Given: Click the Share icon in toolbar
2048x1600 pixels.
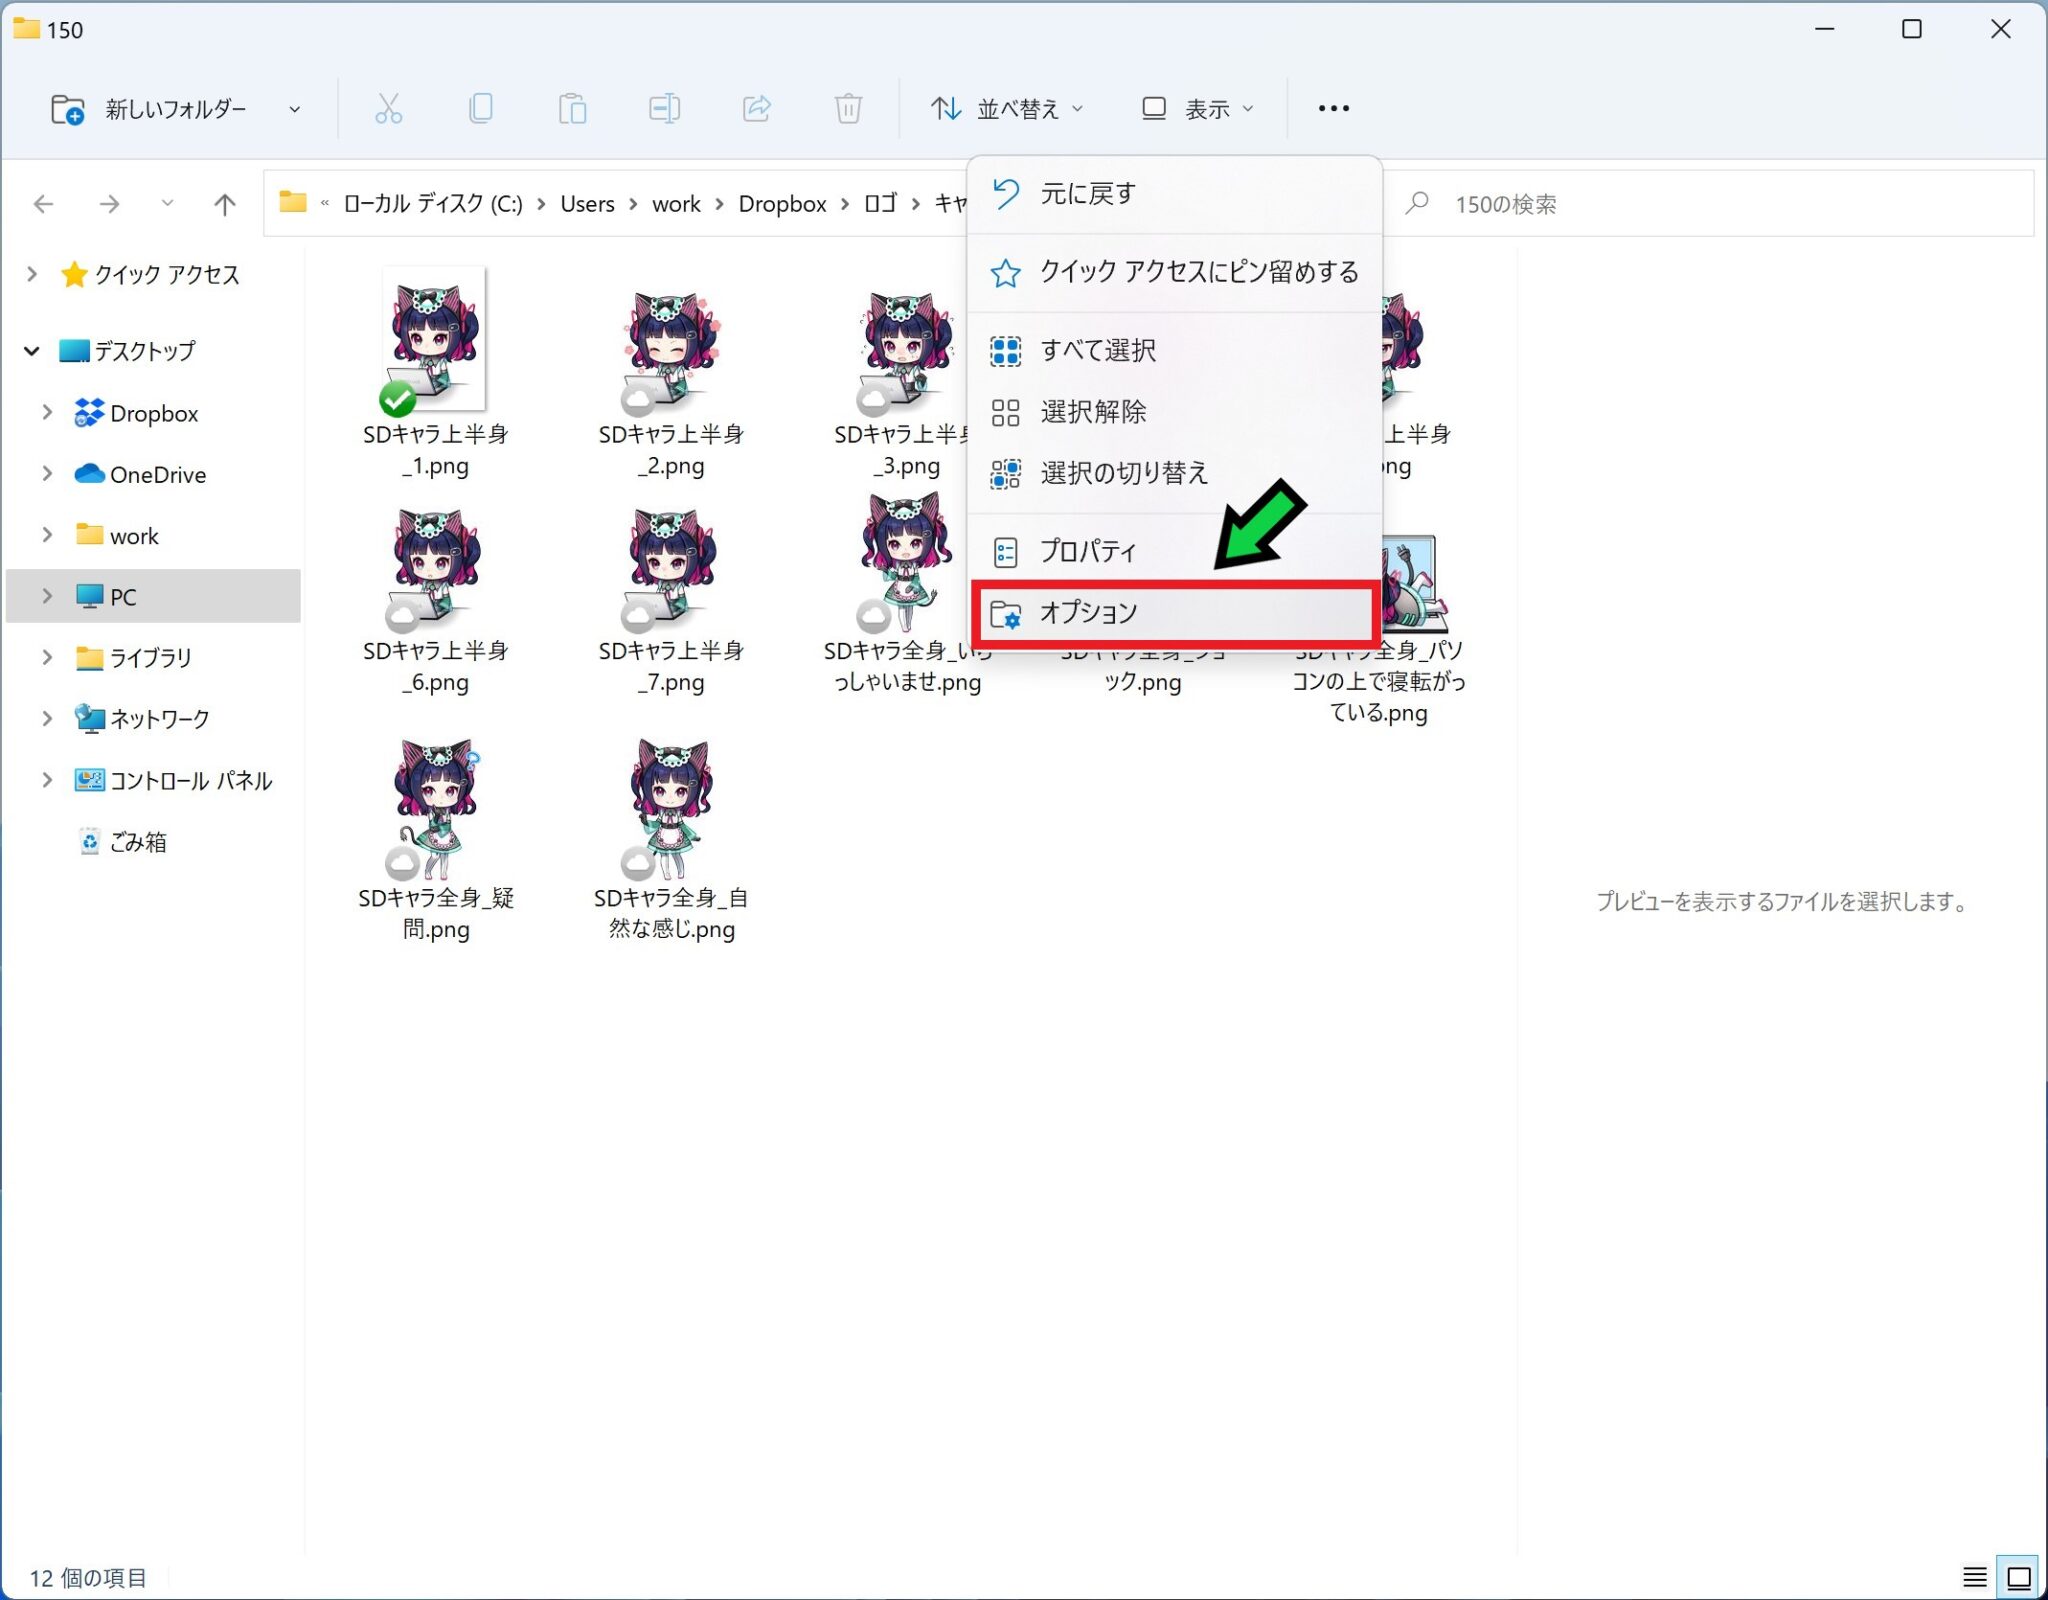Looking at the screenshot, I should pos(756,108).
